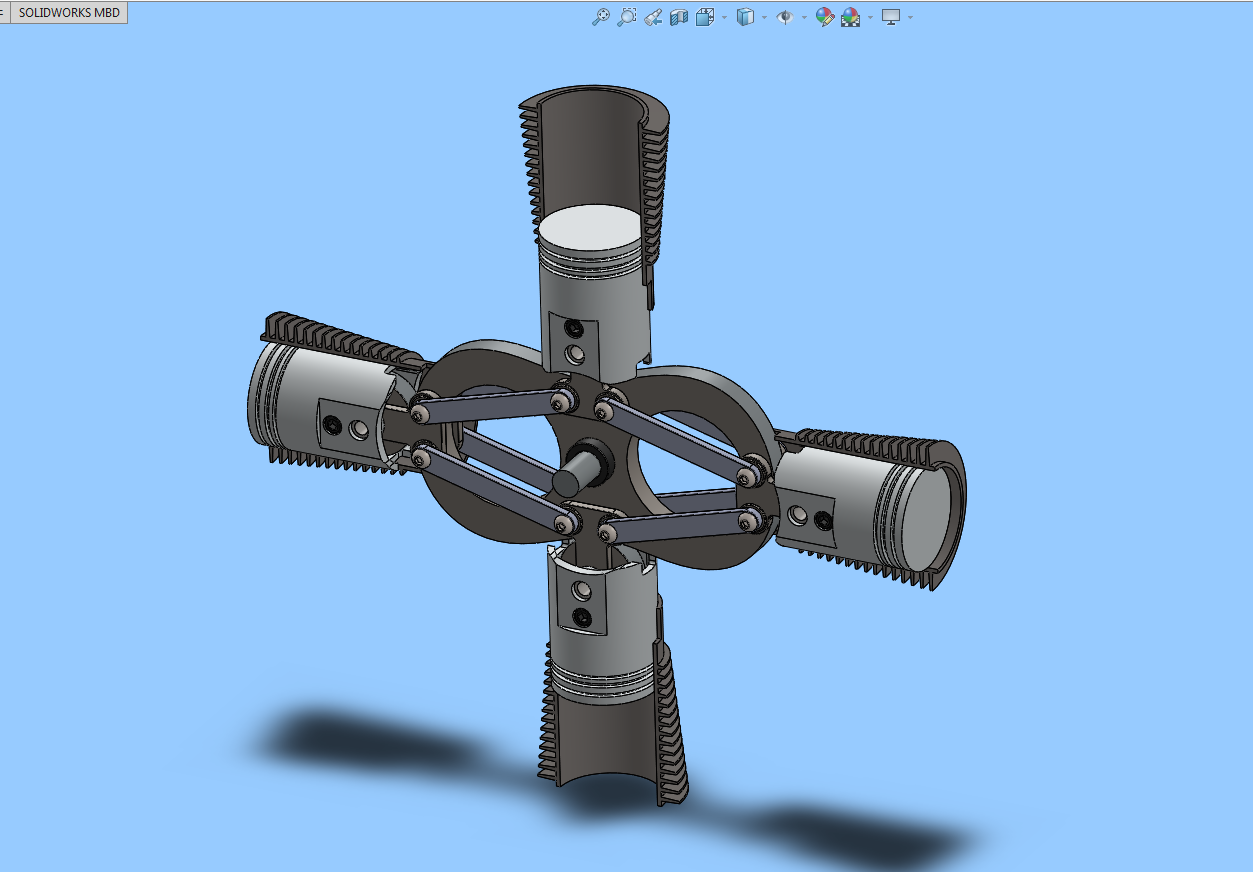Image resolution: width=1253 pixels, height=872 pixels.
Task: Expand the Display Style dropdown arrow
Action: pyautogui.click(x=764, y=18)
